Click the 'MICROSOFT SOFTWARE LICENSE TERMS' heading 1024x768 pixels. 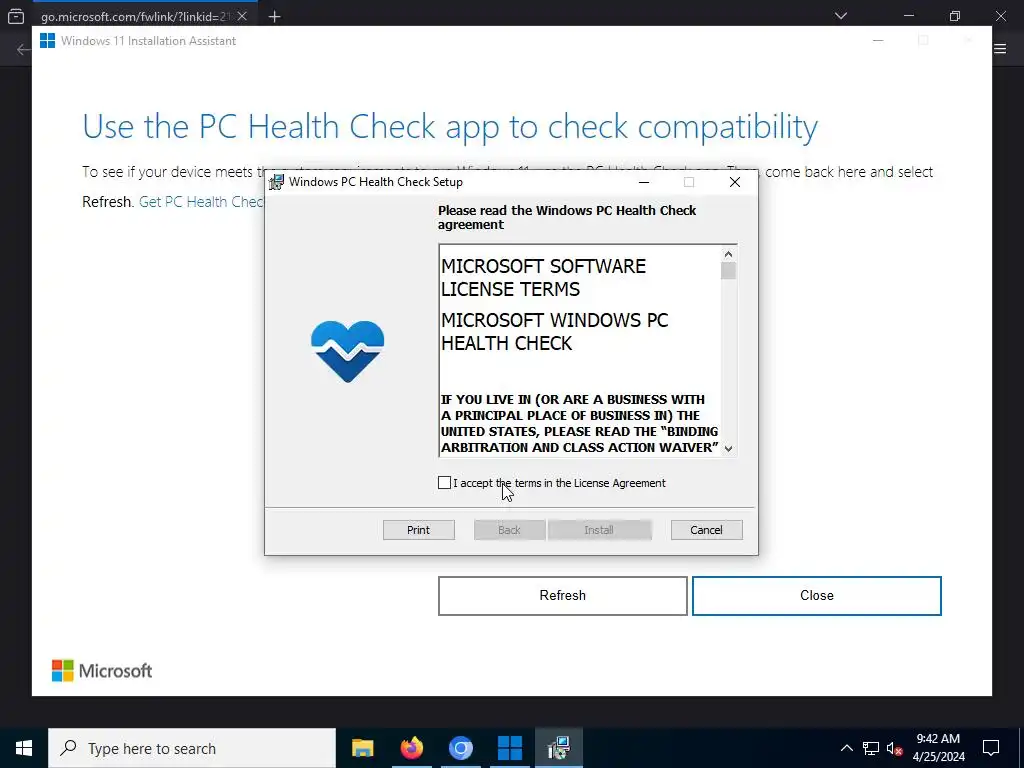coord(543,278)
